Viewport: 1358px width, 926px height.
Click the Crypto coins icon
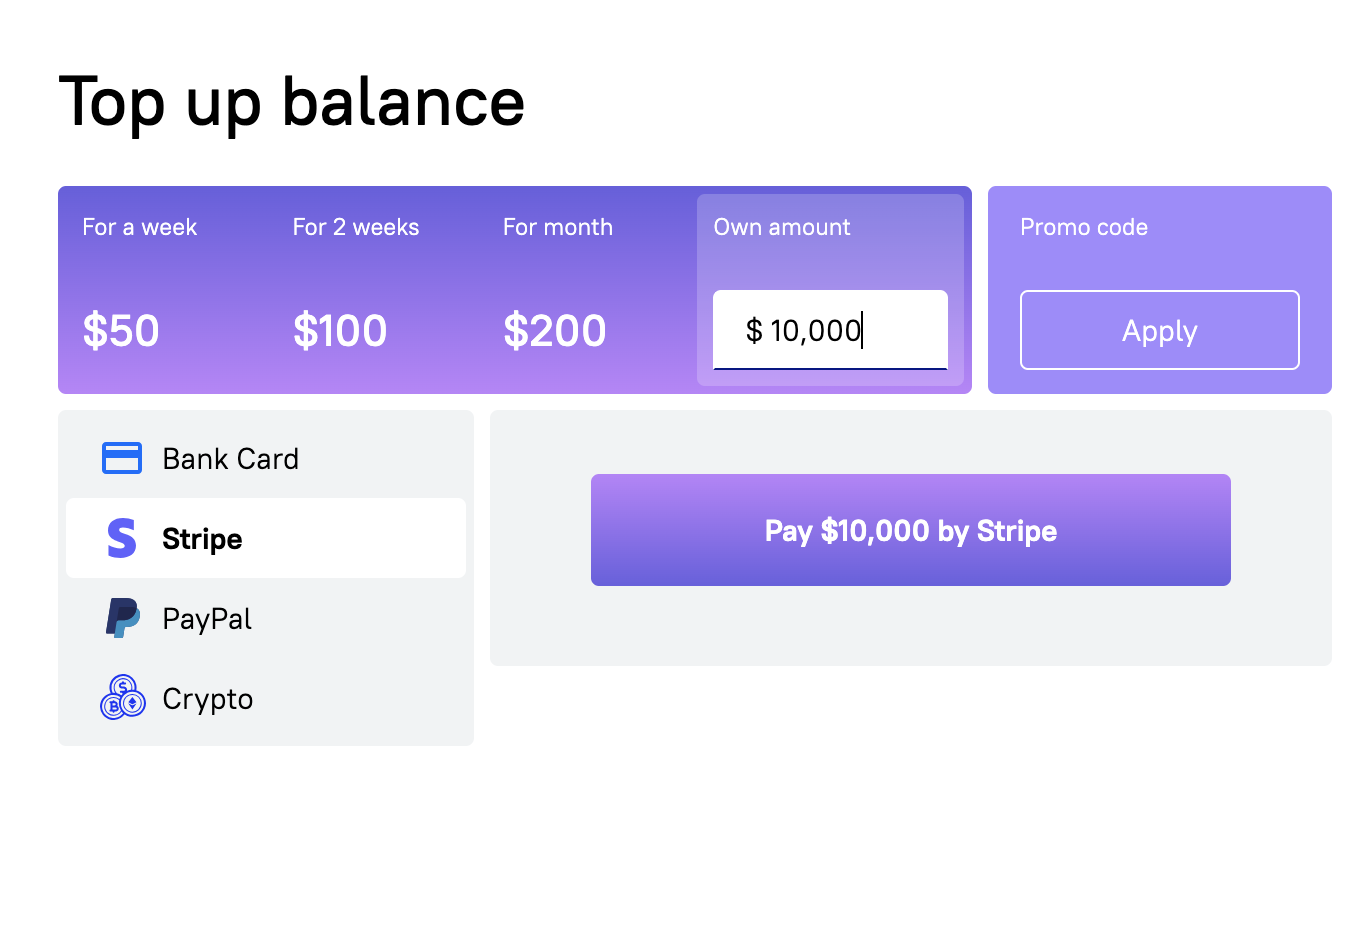click(123, 697)
